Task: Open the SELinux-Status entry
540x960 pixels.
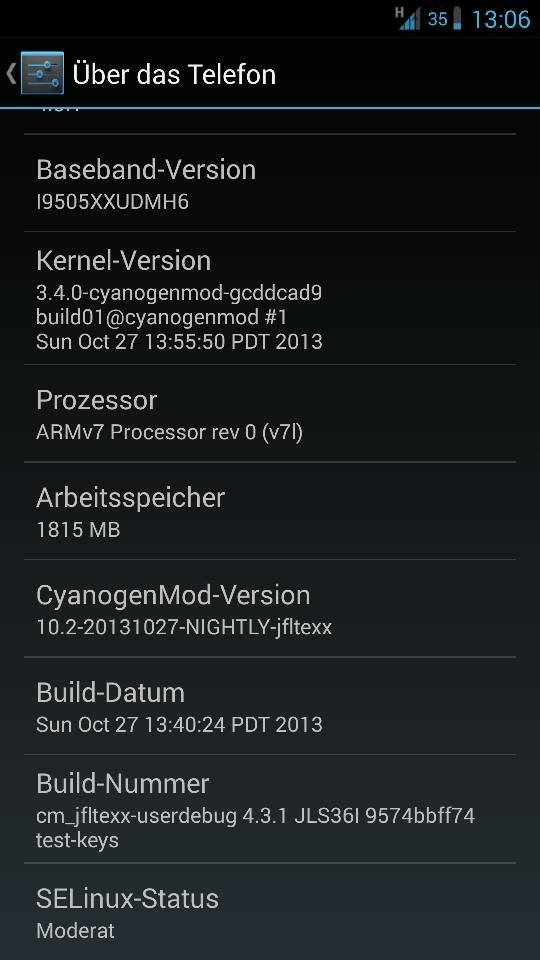Action: (x=270, y=912)
